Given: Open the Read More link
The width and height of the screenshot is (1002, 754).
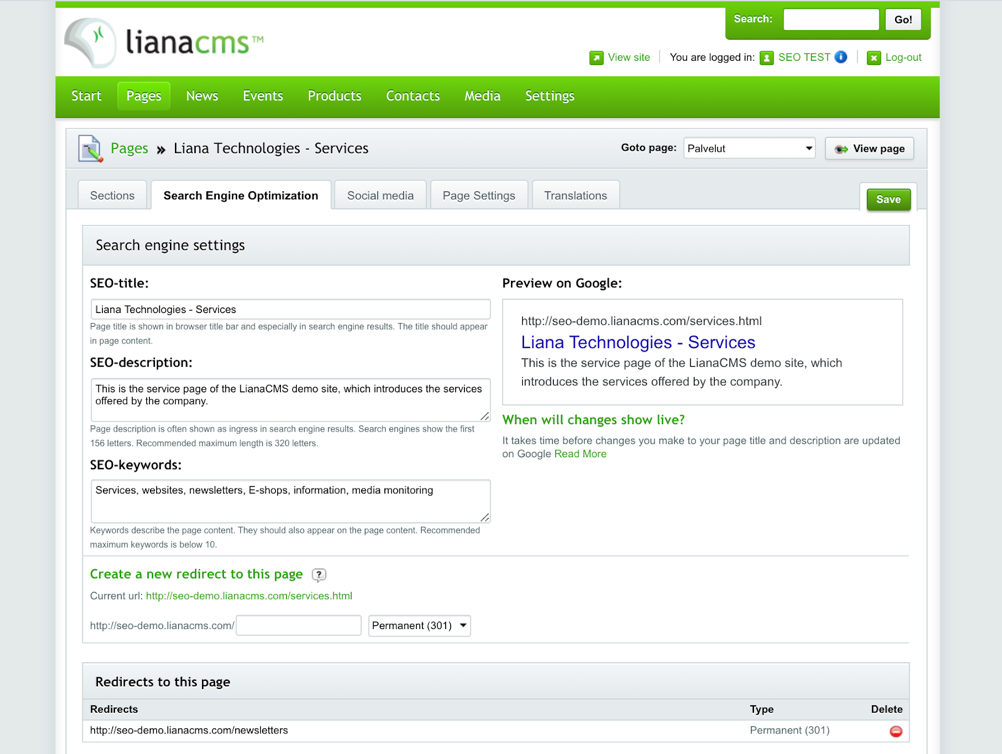Looking at the screenshot, I should pyautogui.click(x=580, y=454).
